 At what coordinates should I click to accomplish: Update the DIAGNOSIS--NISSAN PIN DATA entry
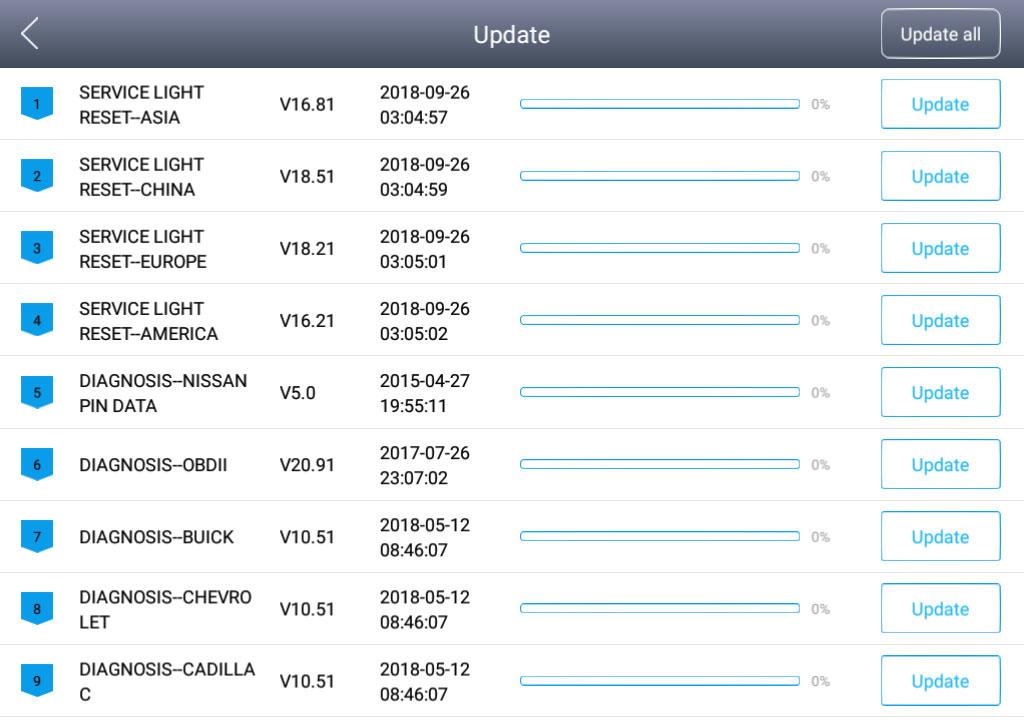pyautogui.click(x=940, y=392)
